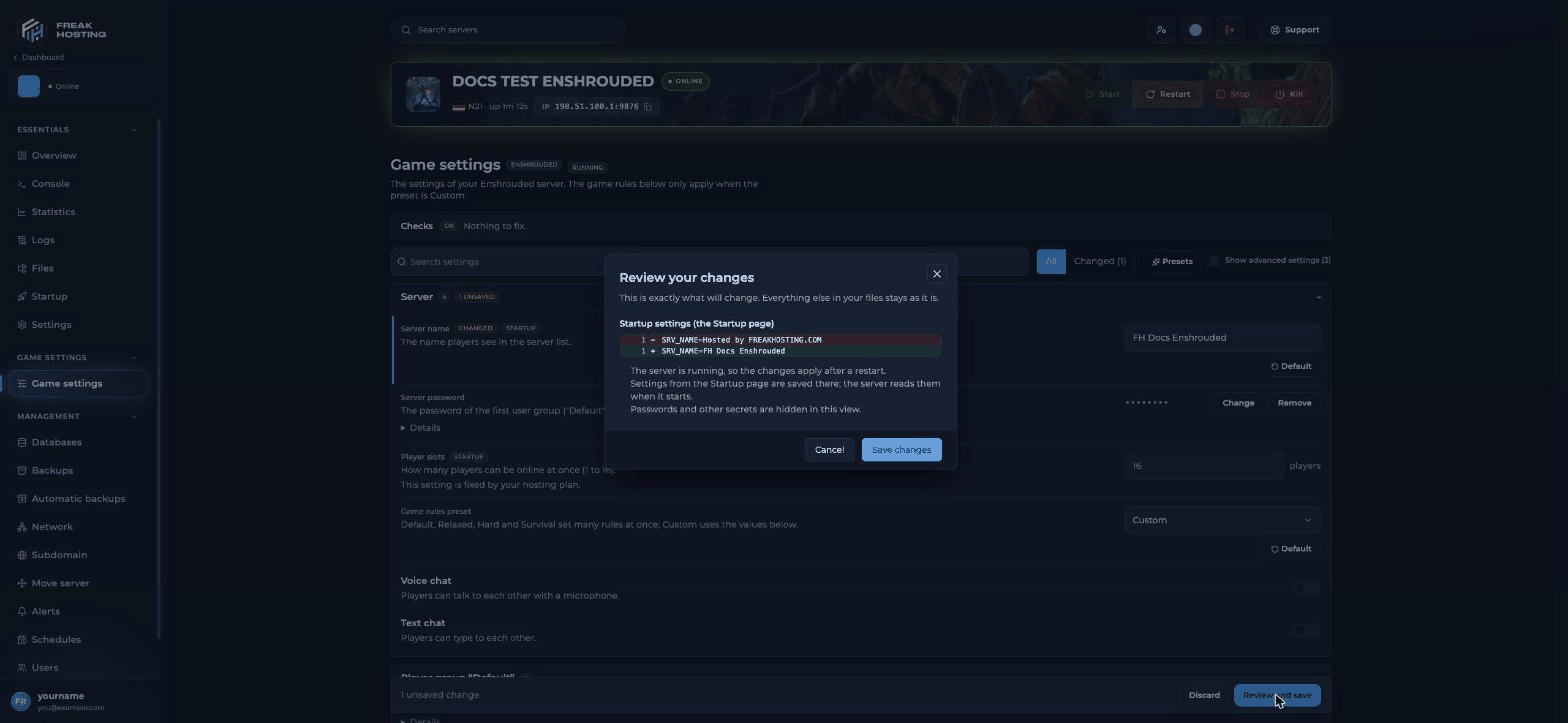This screenshot has width=1568, height=723.
Task: Collapse the GAME SETTINGS sidebar section
Action: point(134,358)
